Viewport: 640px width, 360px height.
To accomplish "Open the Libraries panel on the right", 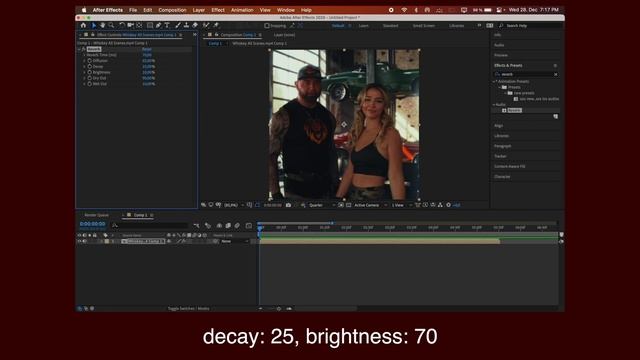I will click(502, 136).
